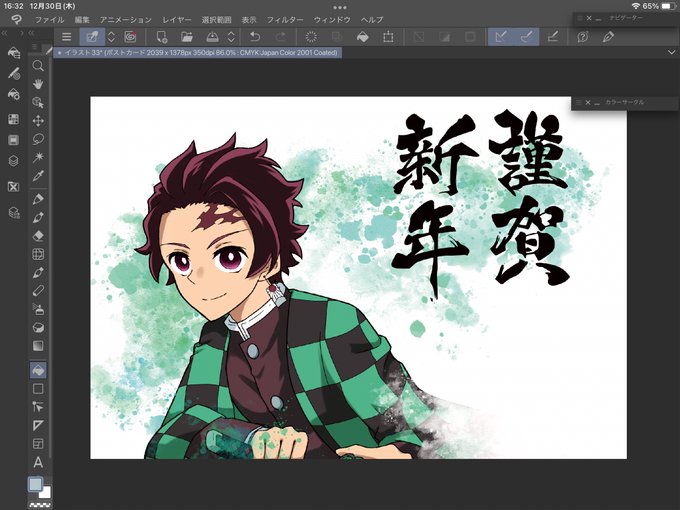Select the control point arrow tool
This screenshot has width=680, height=510.
(38, 407)
